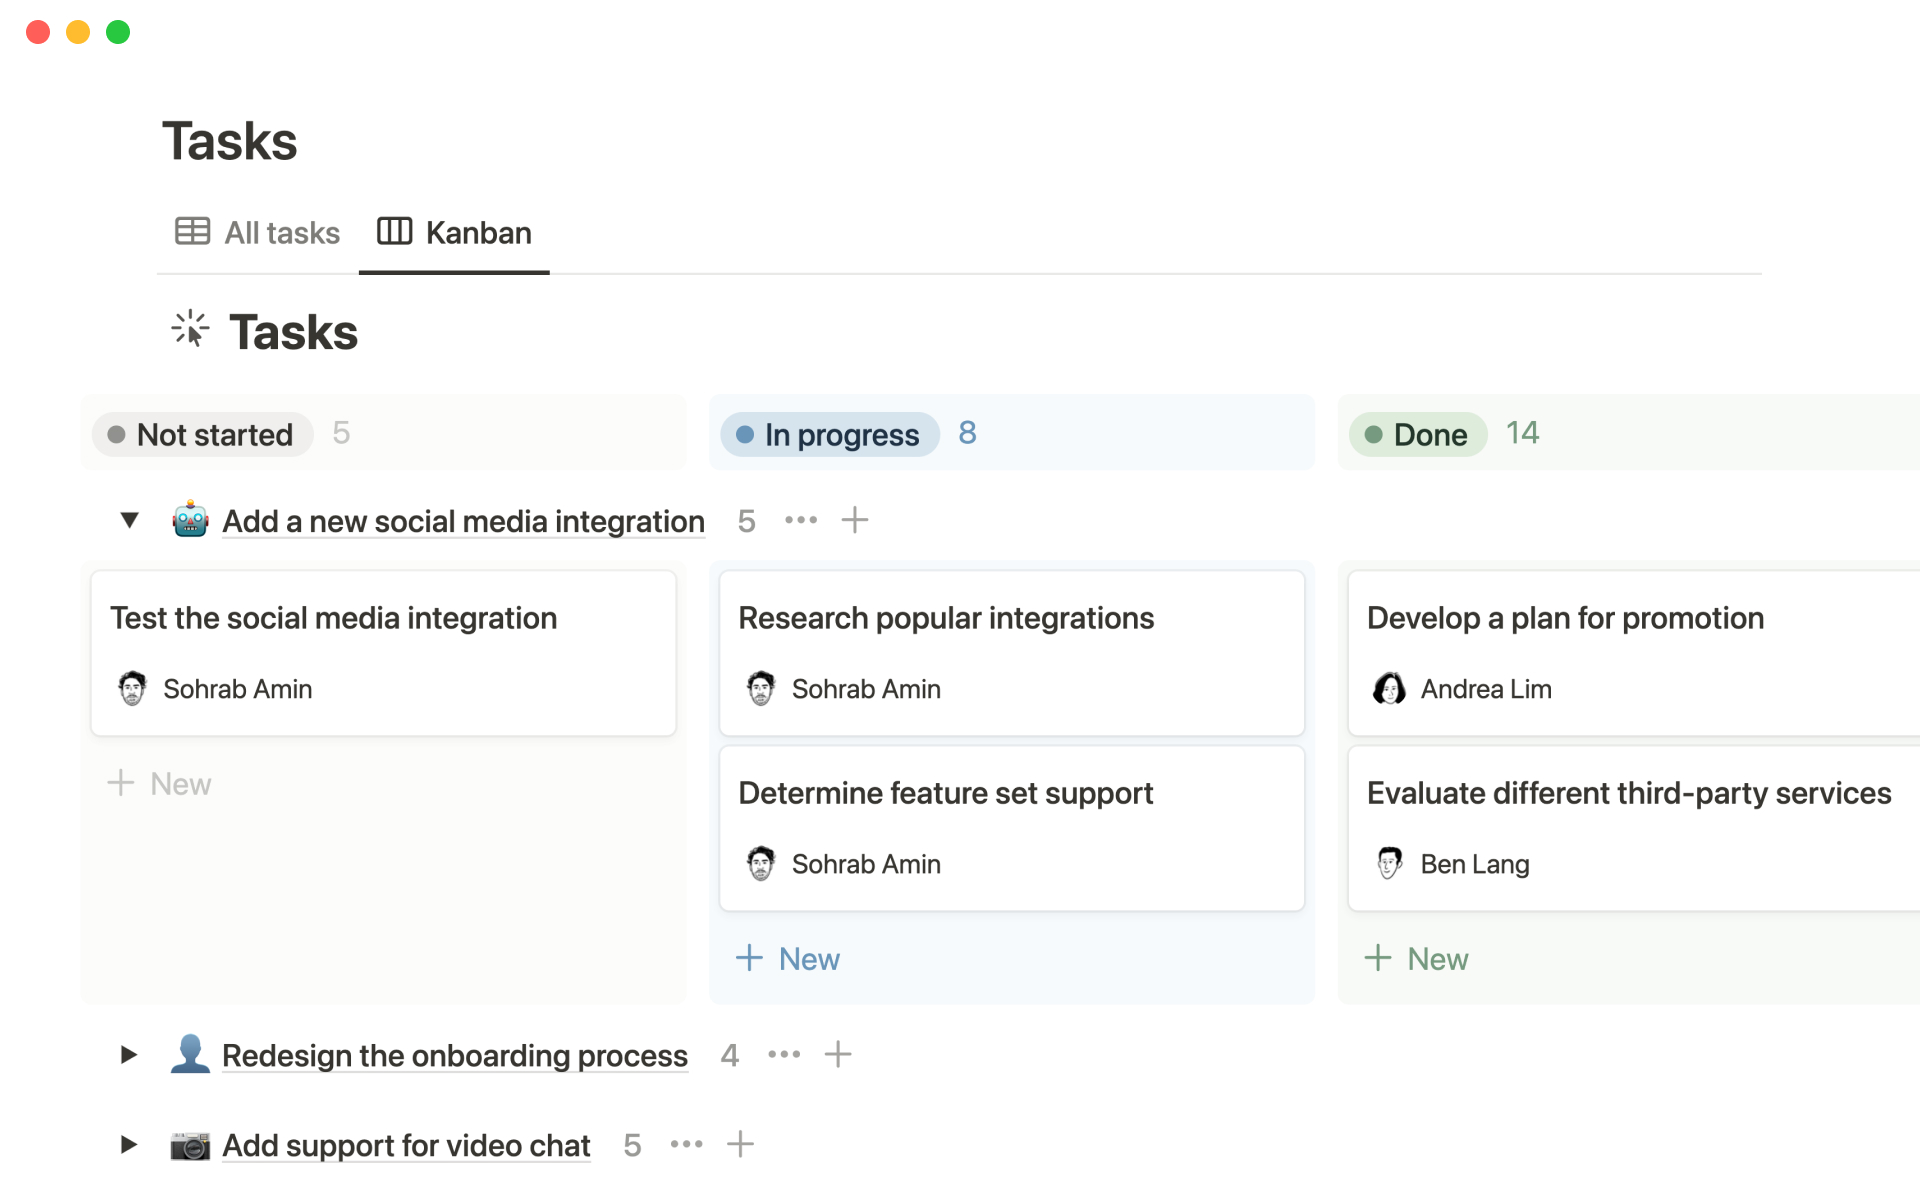The width and height of the screenshot is (1920, 1200).
Task: Add card to Redesign onboarding group
Action: (838, 1054)
